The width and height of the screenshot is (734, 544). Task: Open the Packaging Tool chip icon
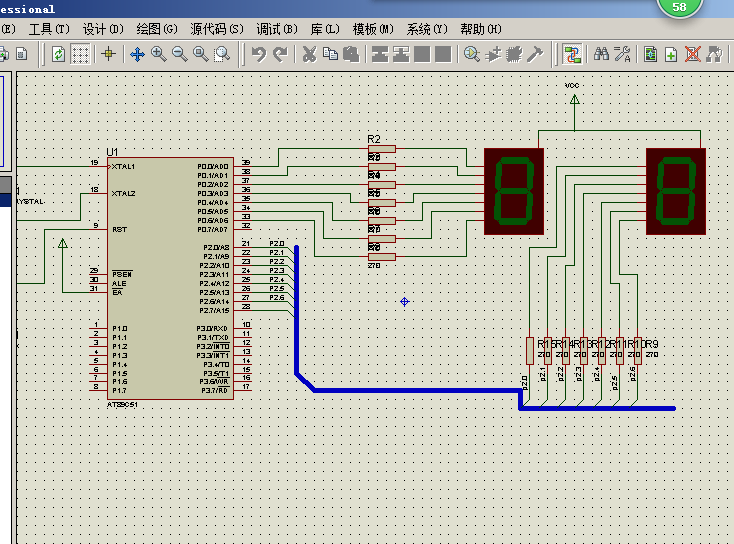(x=514, y=54)
